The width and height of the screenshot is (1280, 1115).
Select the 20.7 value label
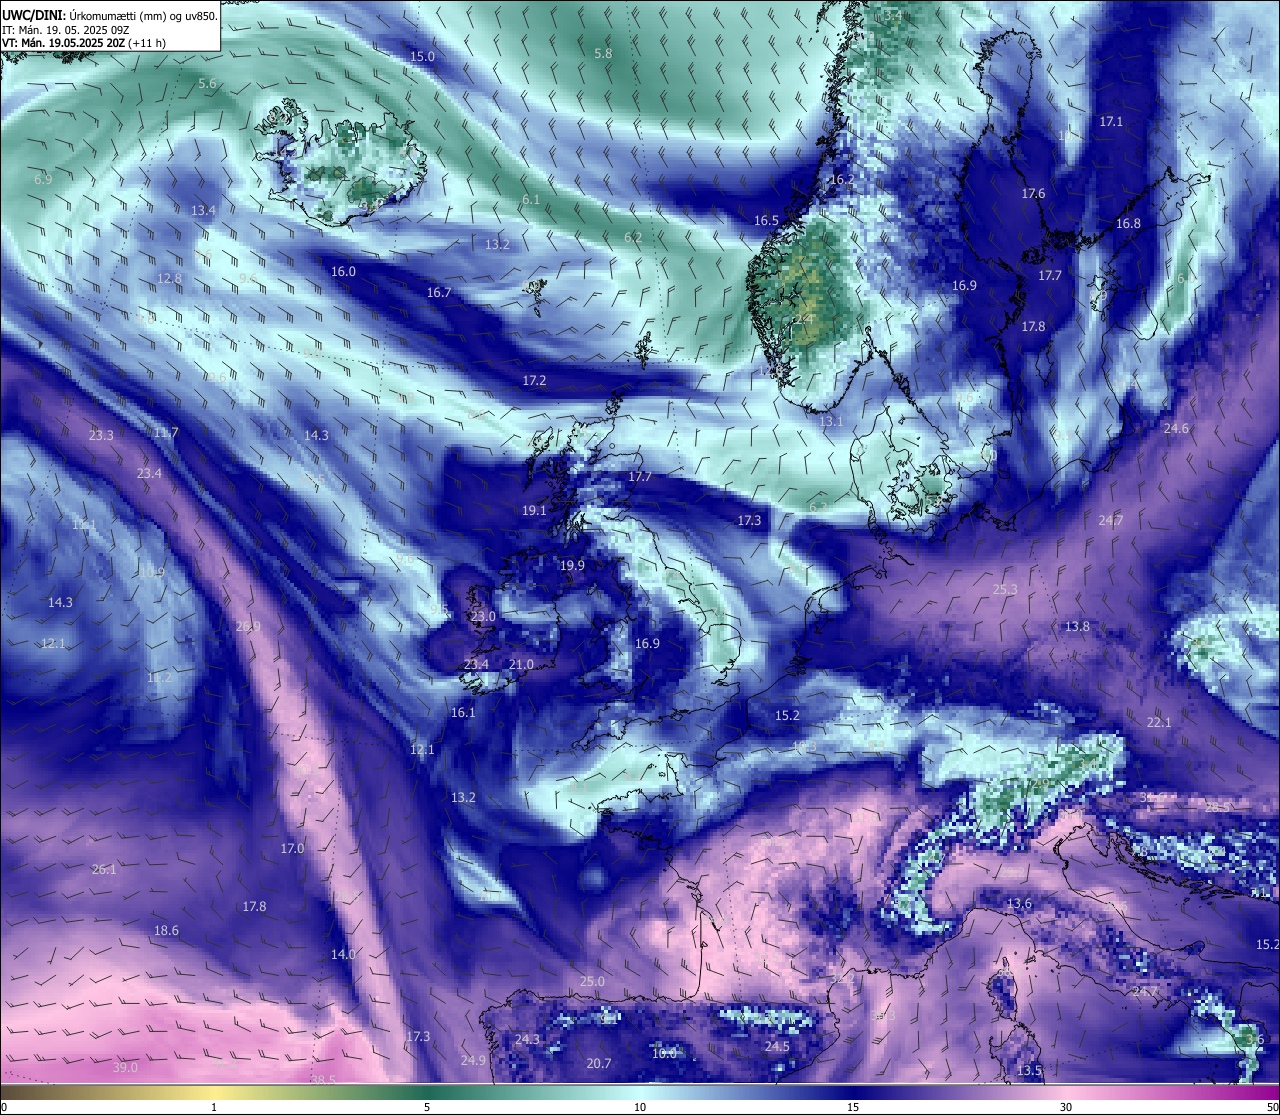click(x=598, y=1064)
